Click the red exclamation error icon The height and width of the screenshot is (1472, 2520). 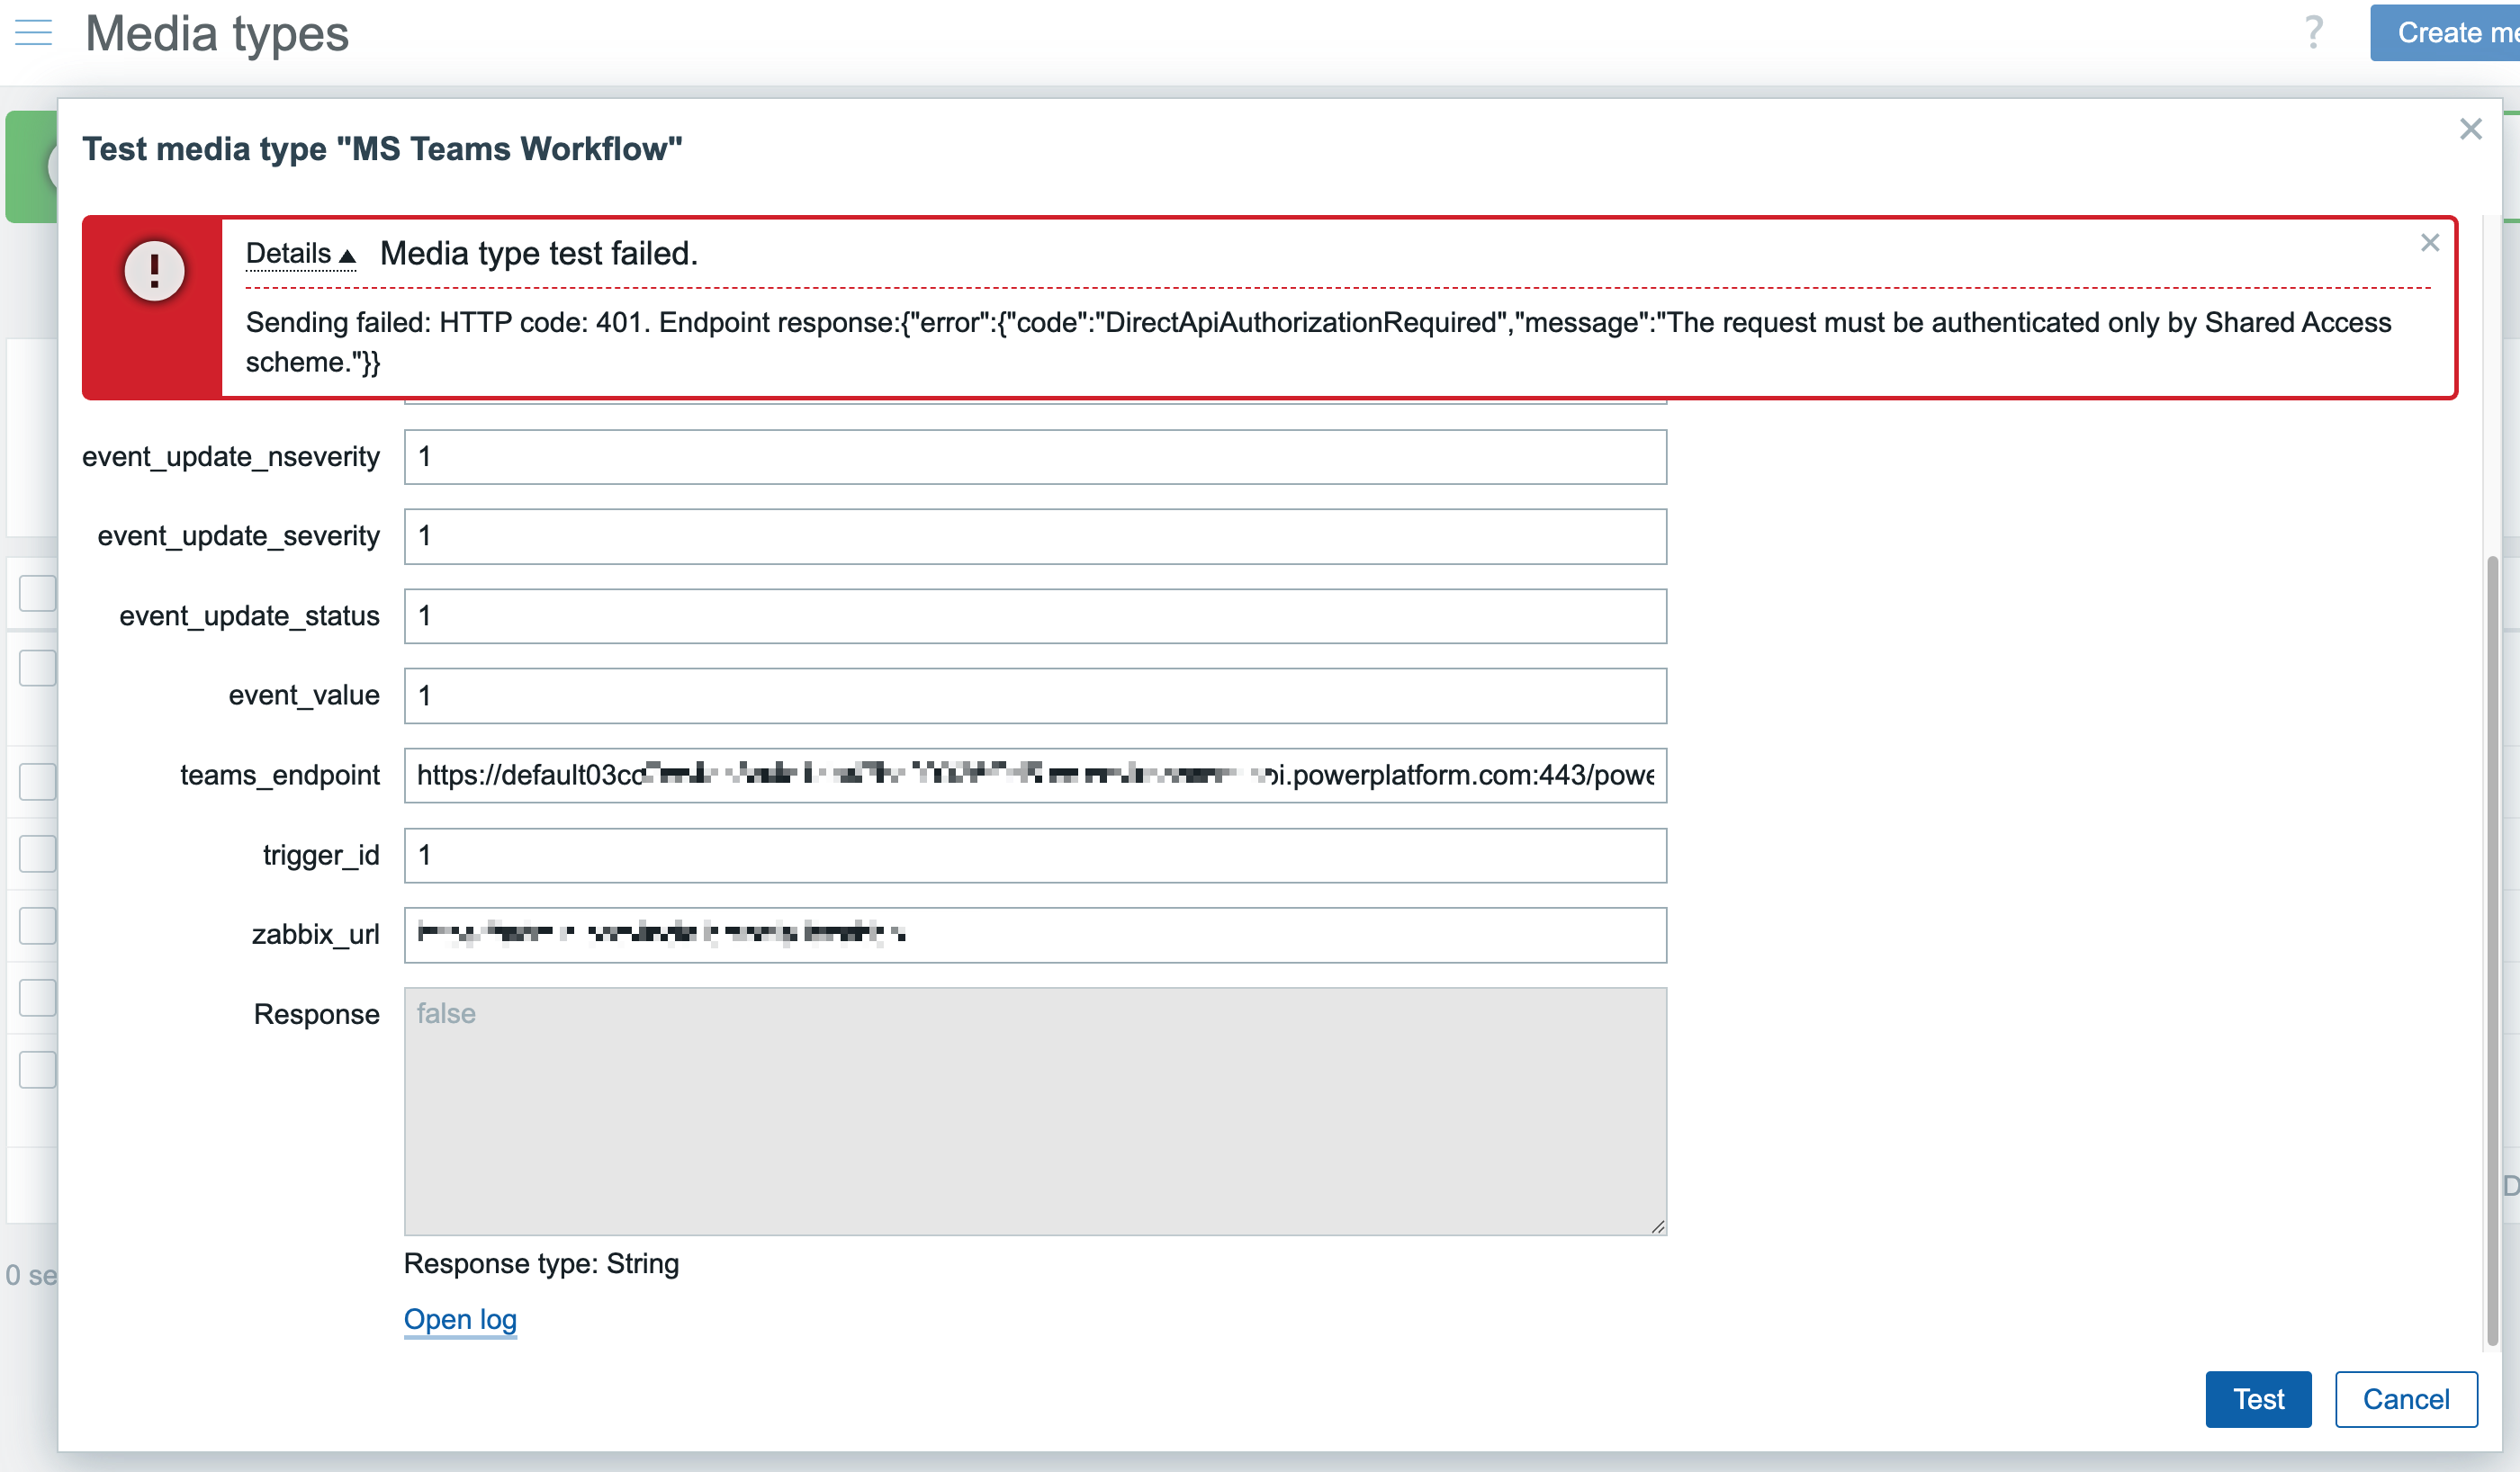[154, 271]
